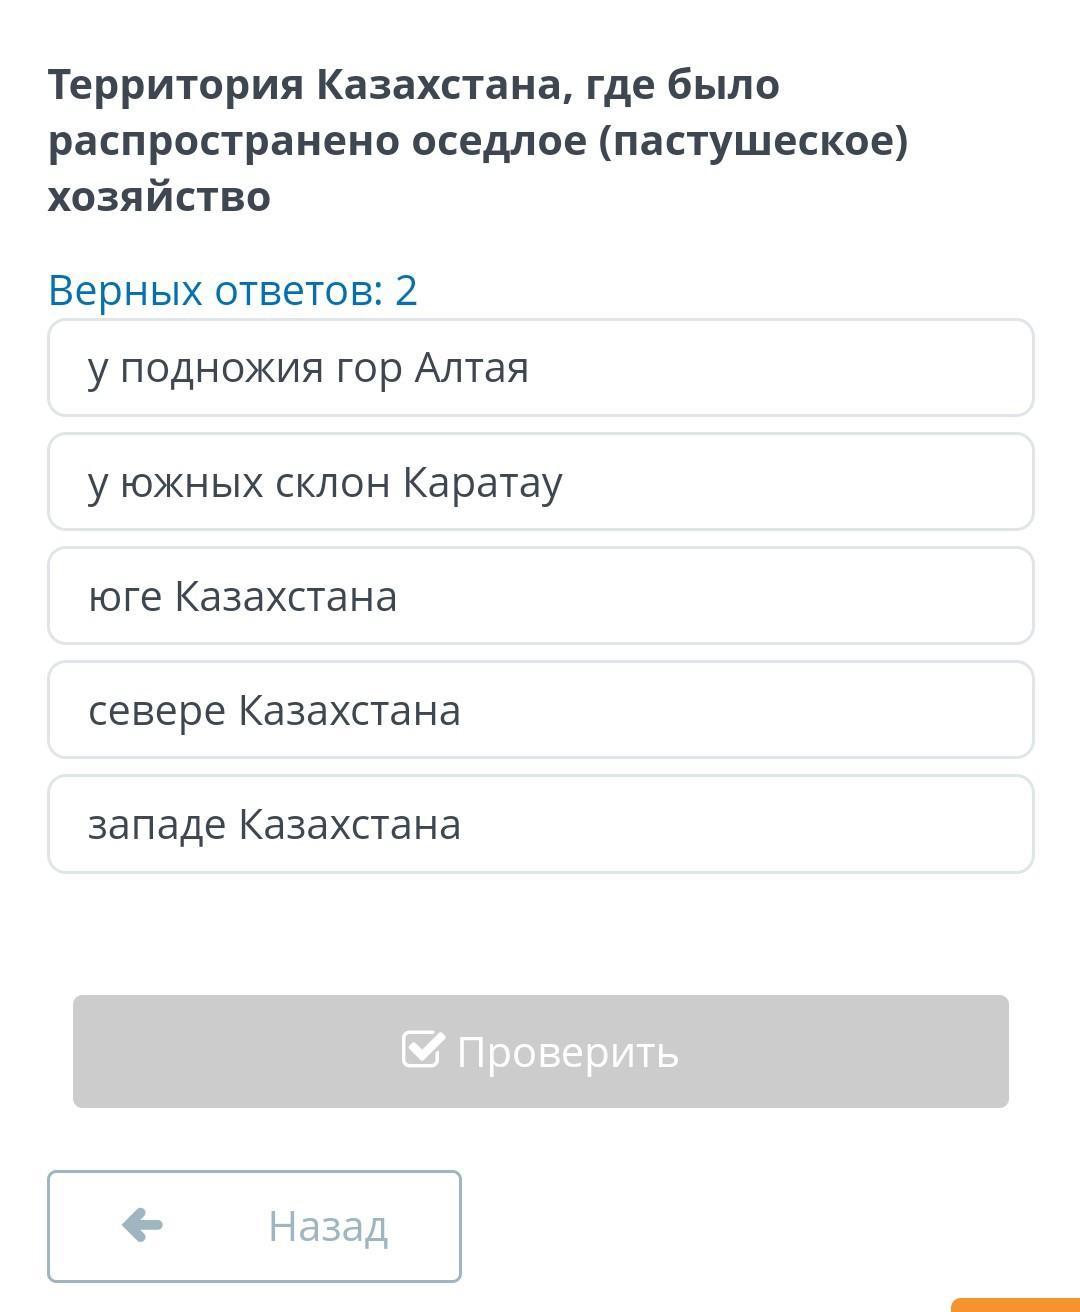Click checkmark icon on Проверить button
The width and height of the screenshot is (1080, 1312).
pyautogui.click(x=422, y=1050)
